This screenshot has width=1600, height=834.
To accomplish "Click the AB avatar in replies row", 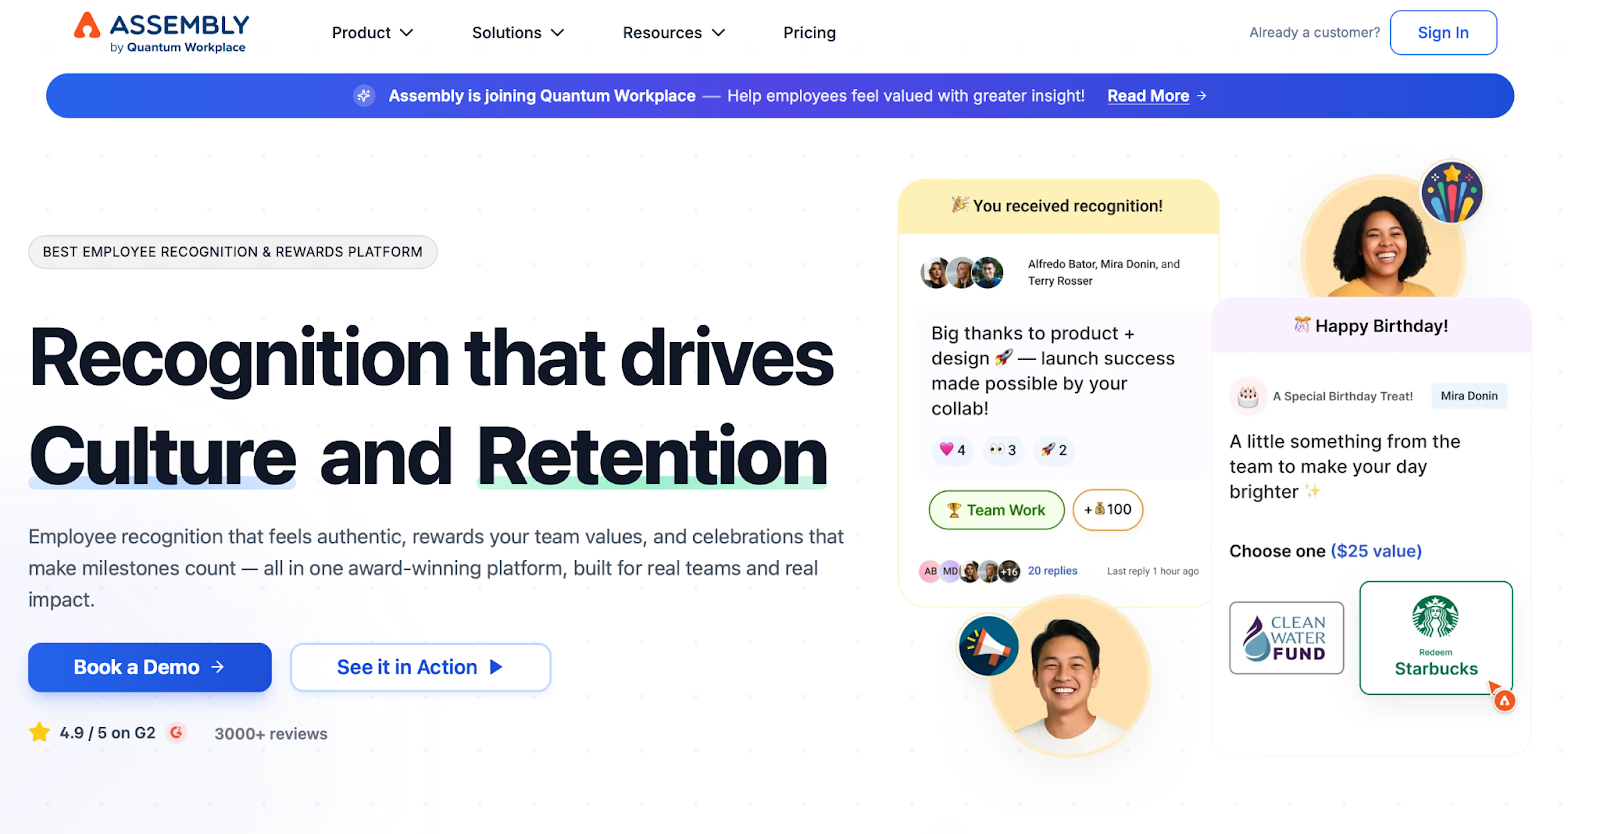I will (930, 571).
